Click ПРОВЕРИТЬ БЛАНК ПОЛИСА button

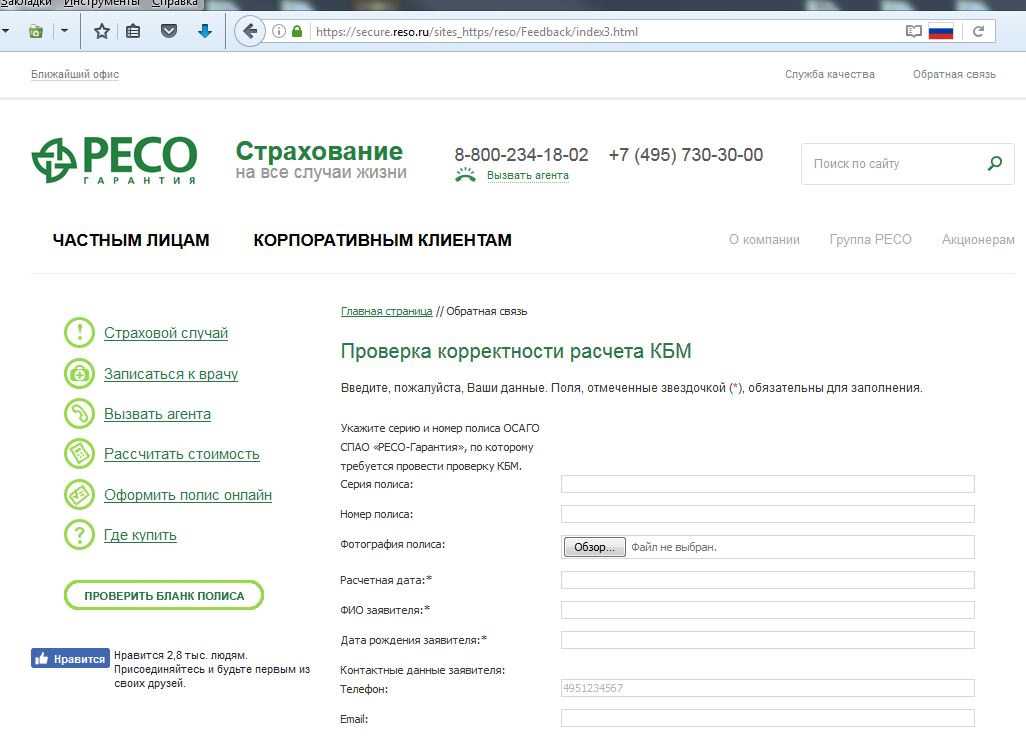pyautogui.click(x=164, y=595)
